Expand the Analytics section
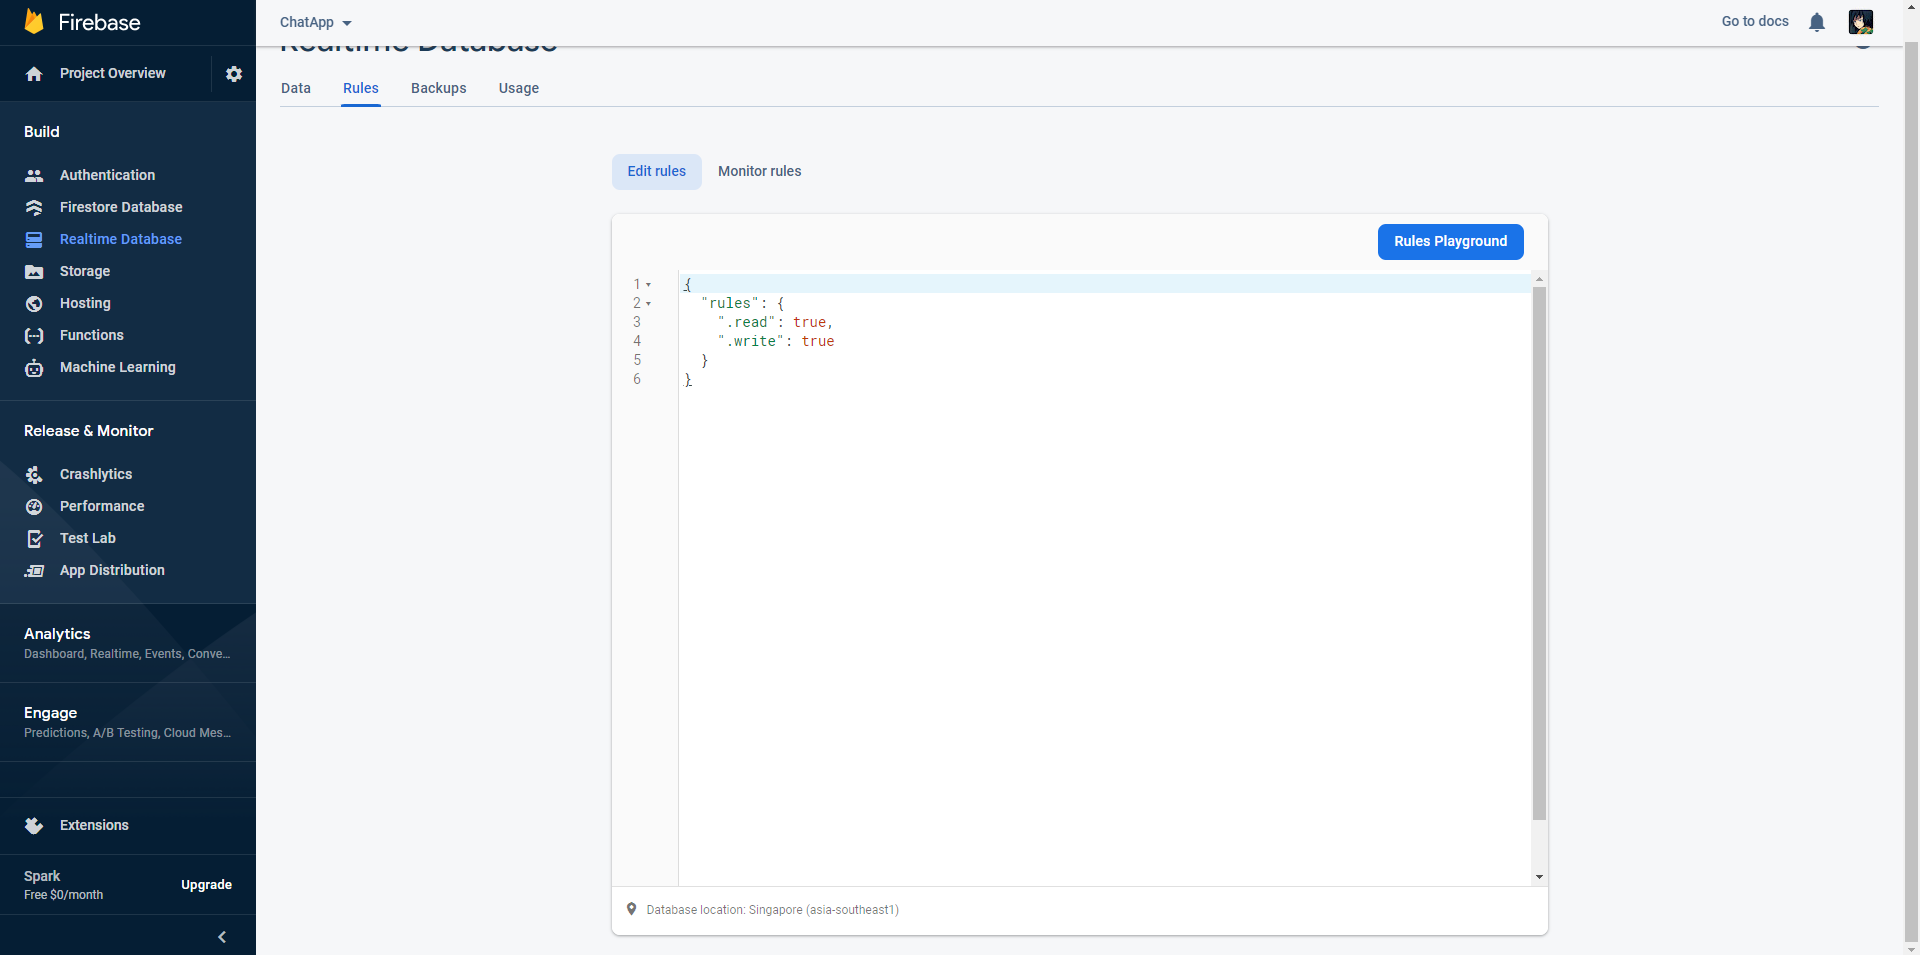 click(x=128, y=643)
